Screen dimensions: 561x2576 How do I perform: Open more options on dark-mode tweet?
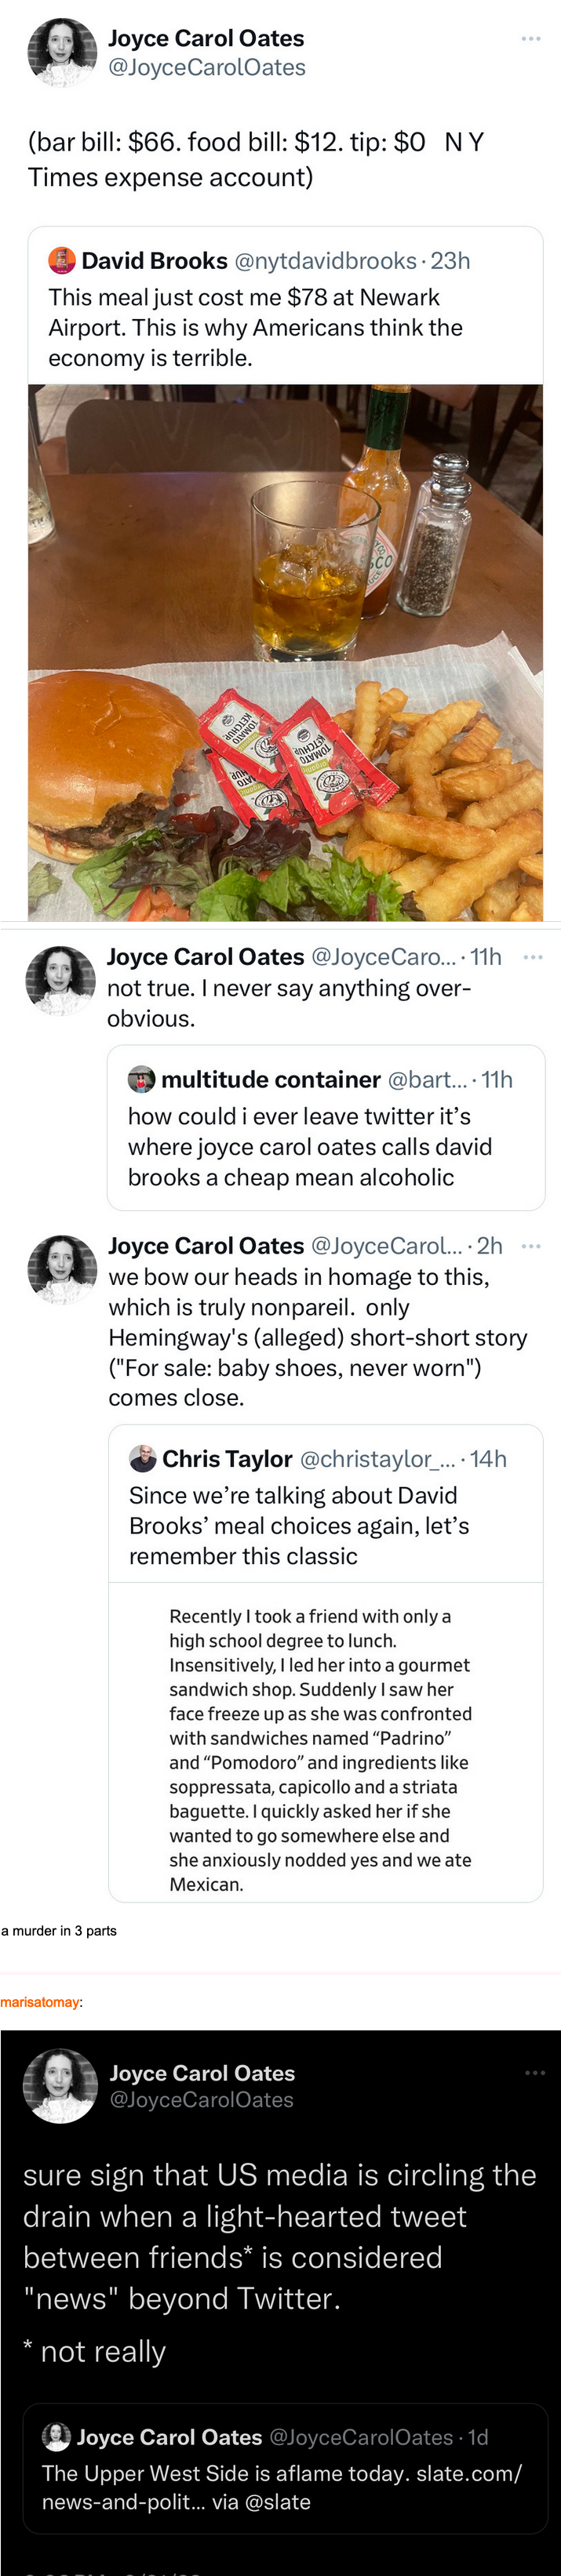click(535, 2073)
